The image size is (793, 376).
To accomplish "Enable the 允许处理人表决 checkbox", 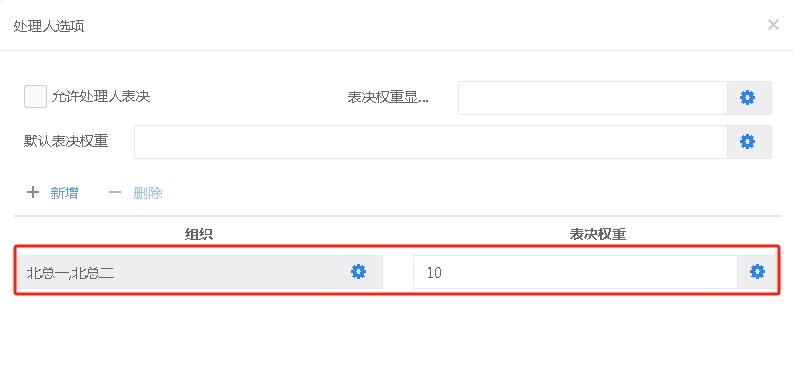I will click(35, 96).
